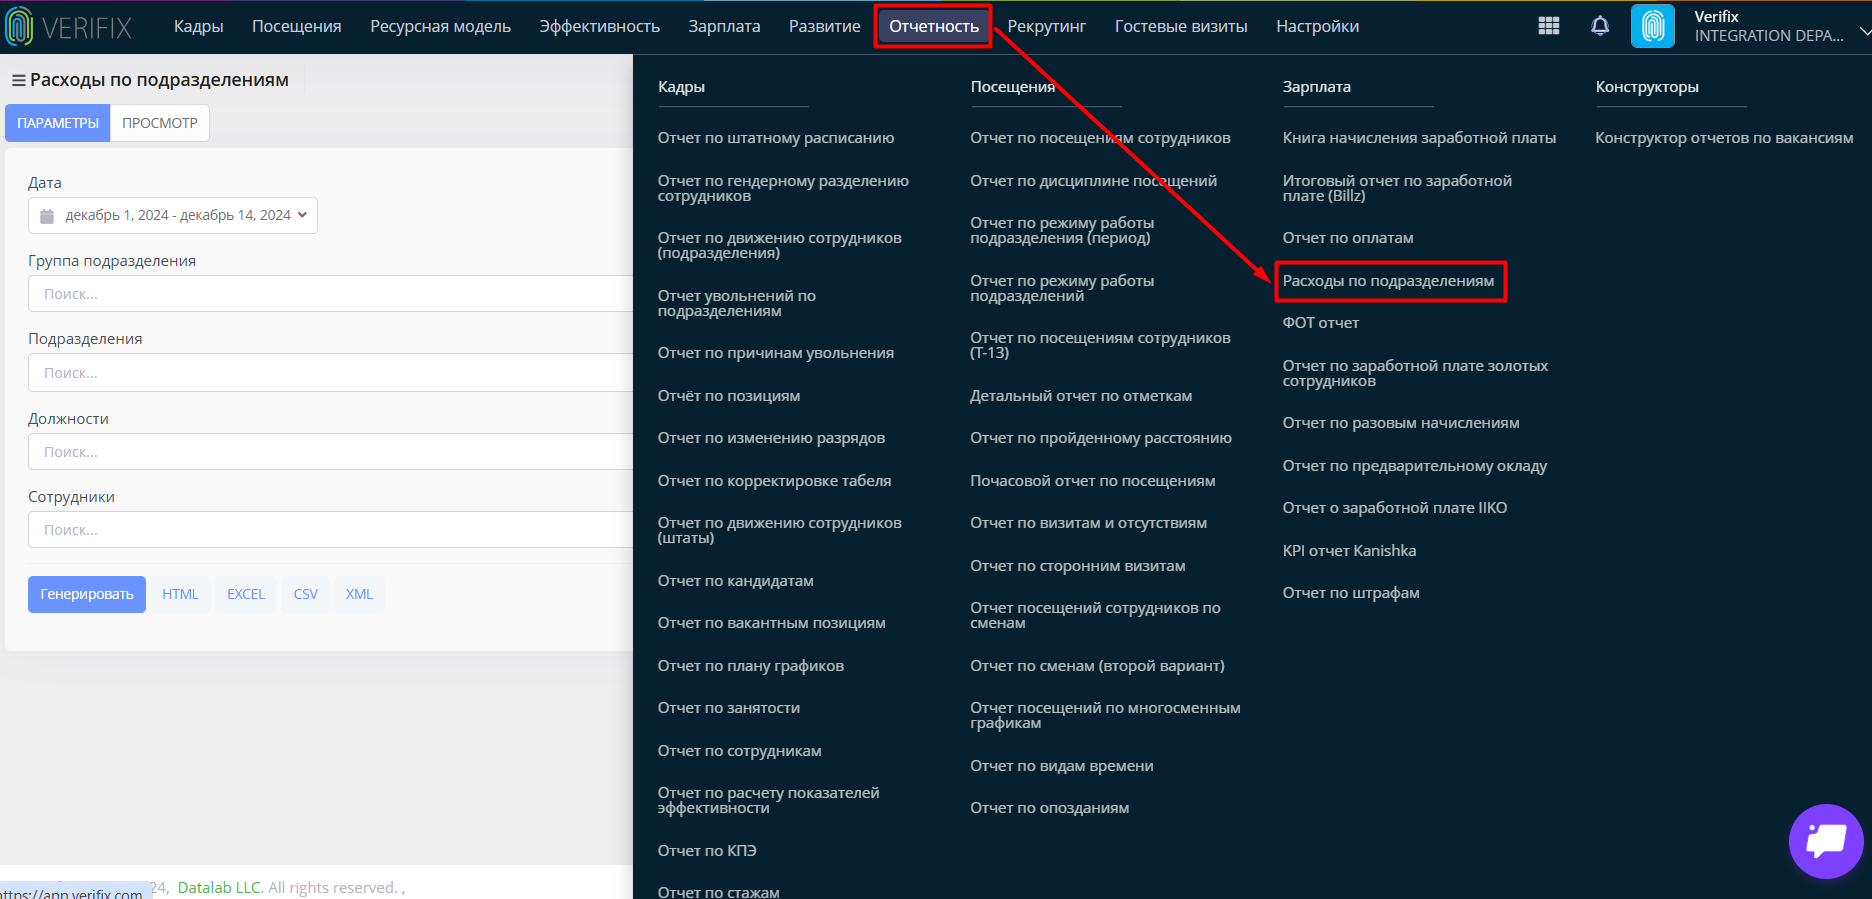The width and height of the screenshot is (1872, 899).
Task: Open Настройки menu
Action: tap(1317, 26)
